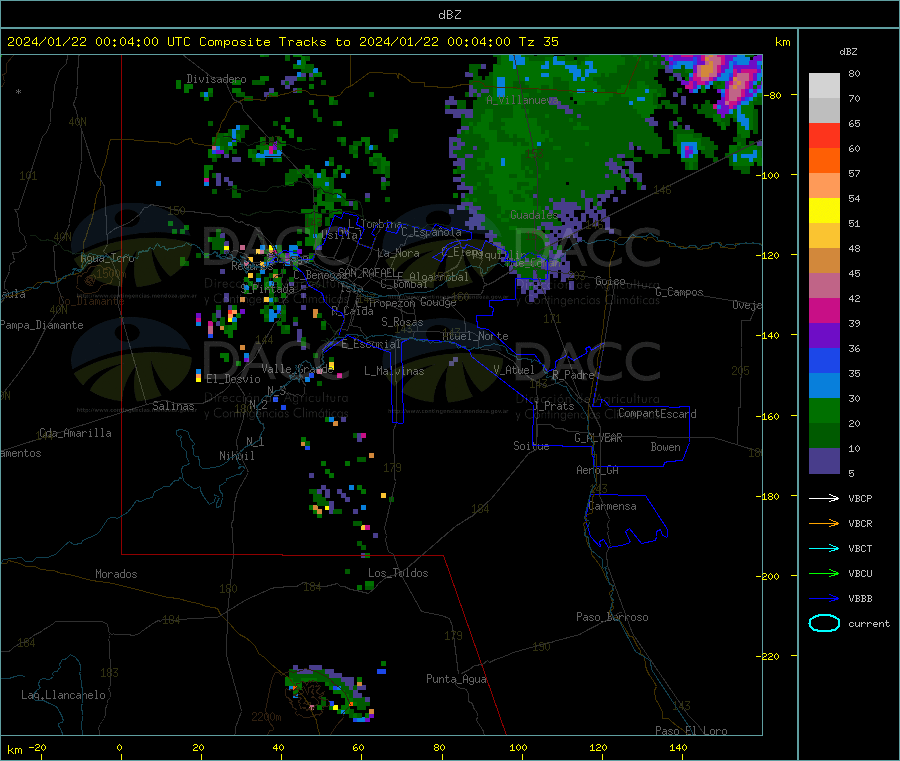The height and width of the screenshot is (761, 900).
Task: Click the green VBCU arrow in legend
Action: click(824, 573)
